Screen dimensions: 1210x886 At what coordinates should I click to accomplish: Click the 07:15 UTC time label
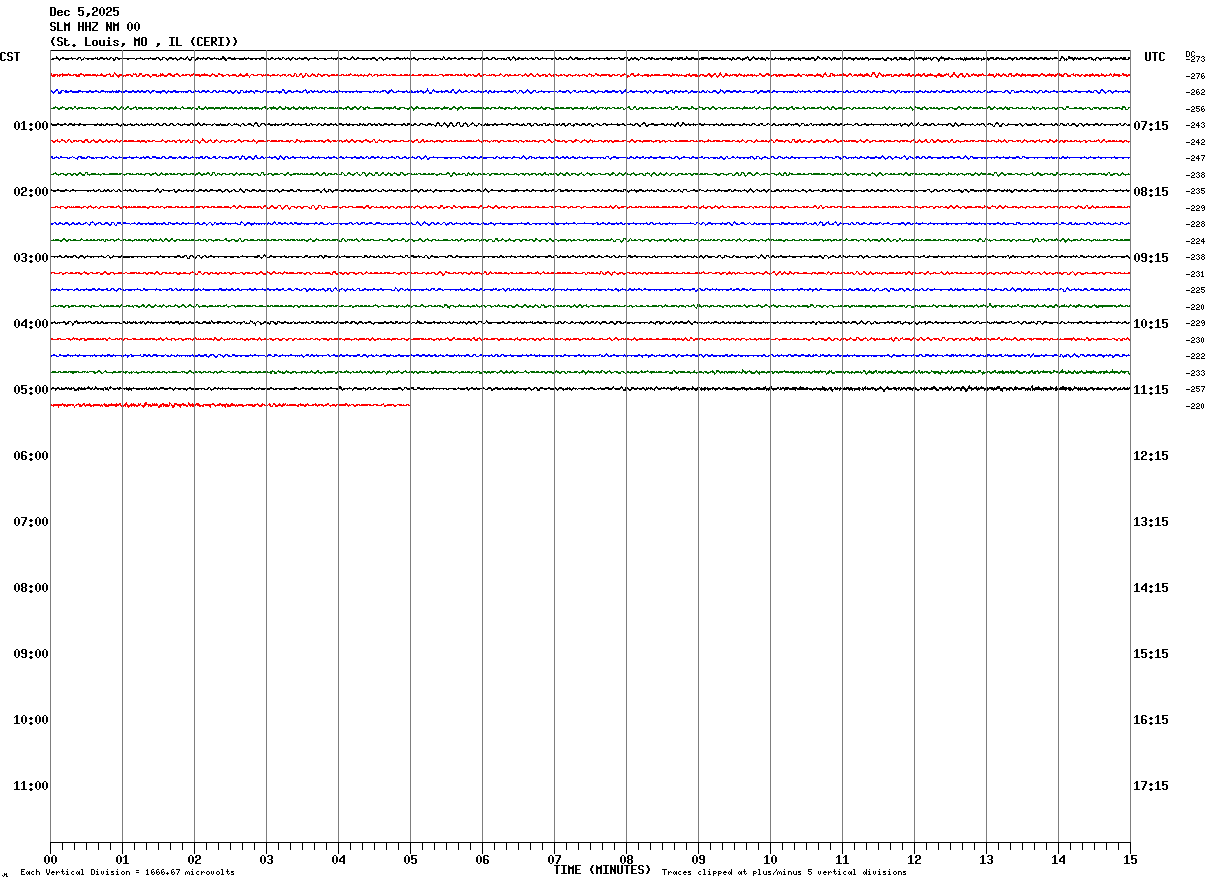coord(1151,126)
